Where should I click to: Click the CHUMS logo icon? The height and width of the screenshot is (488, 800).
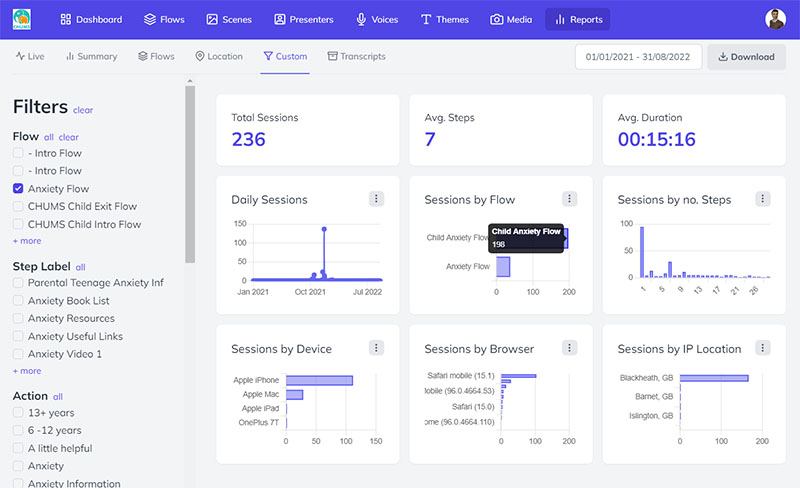click(22, 19)
